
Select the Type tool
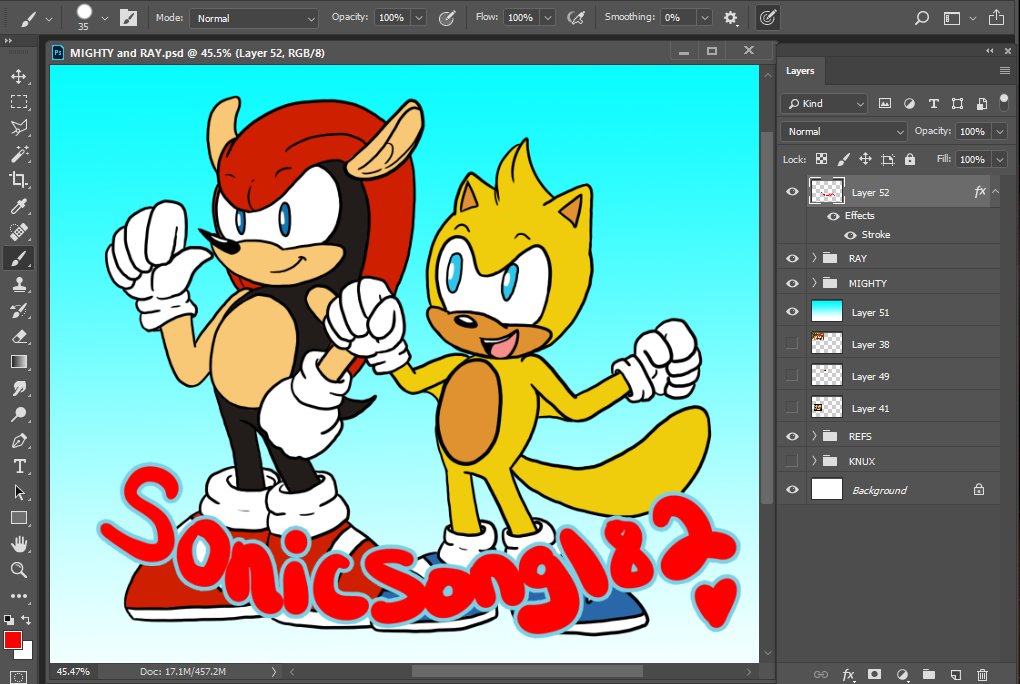(x=19, y=467)
